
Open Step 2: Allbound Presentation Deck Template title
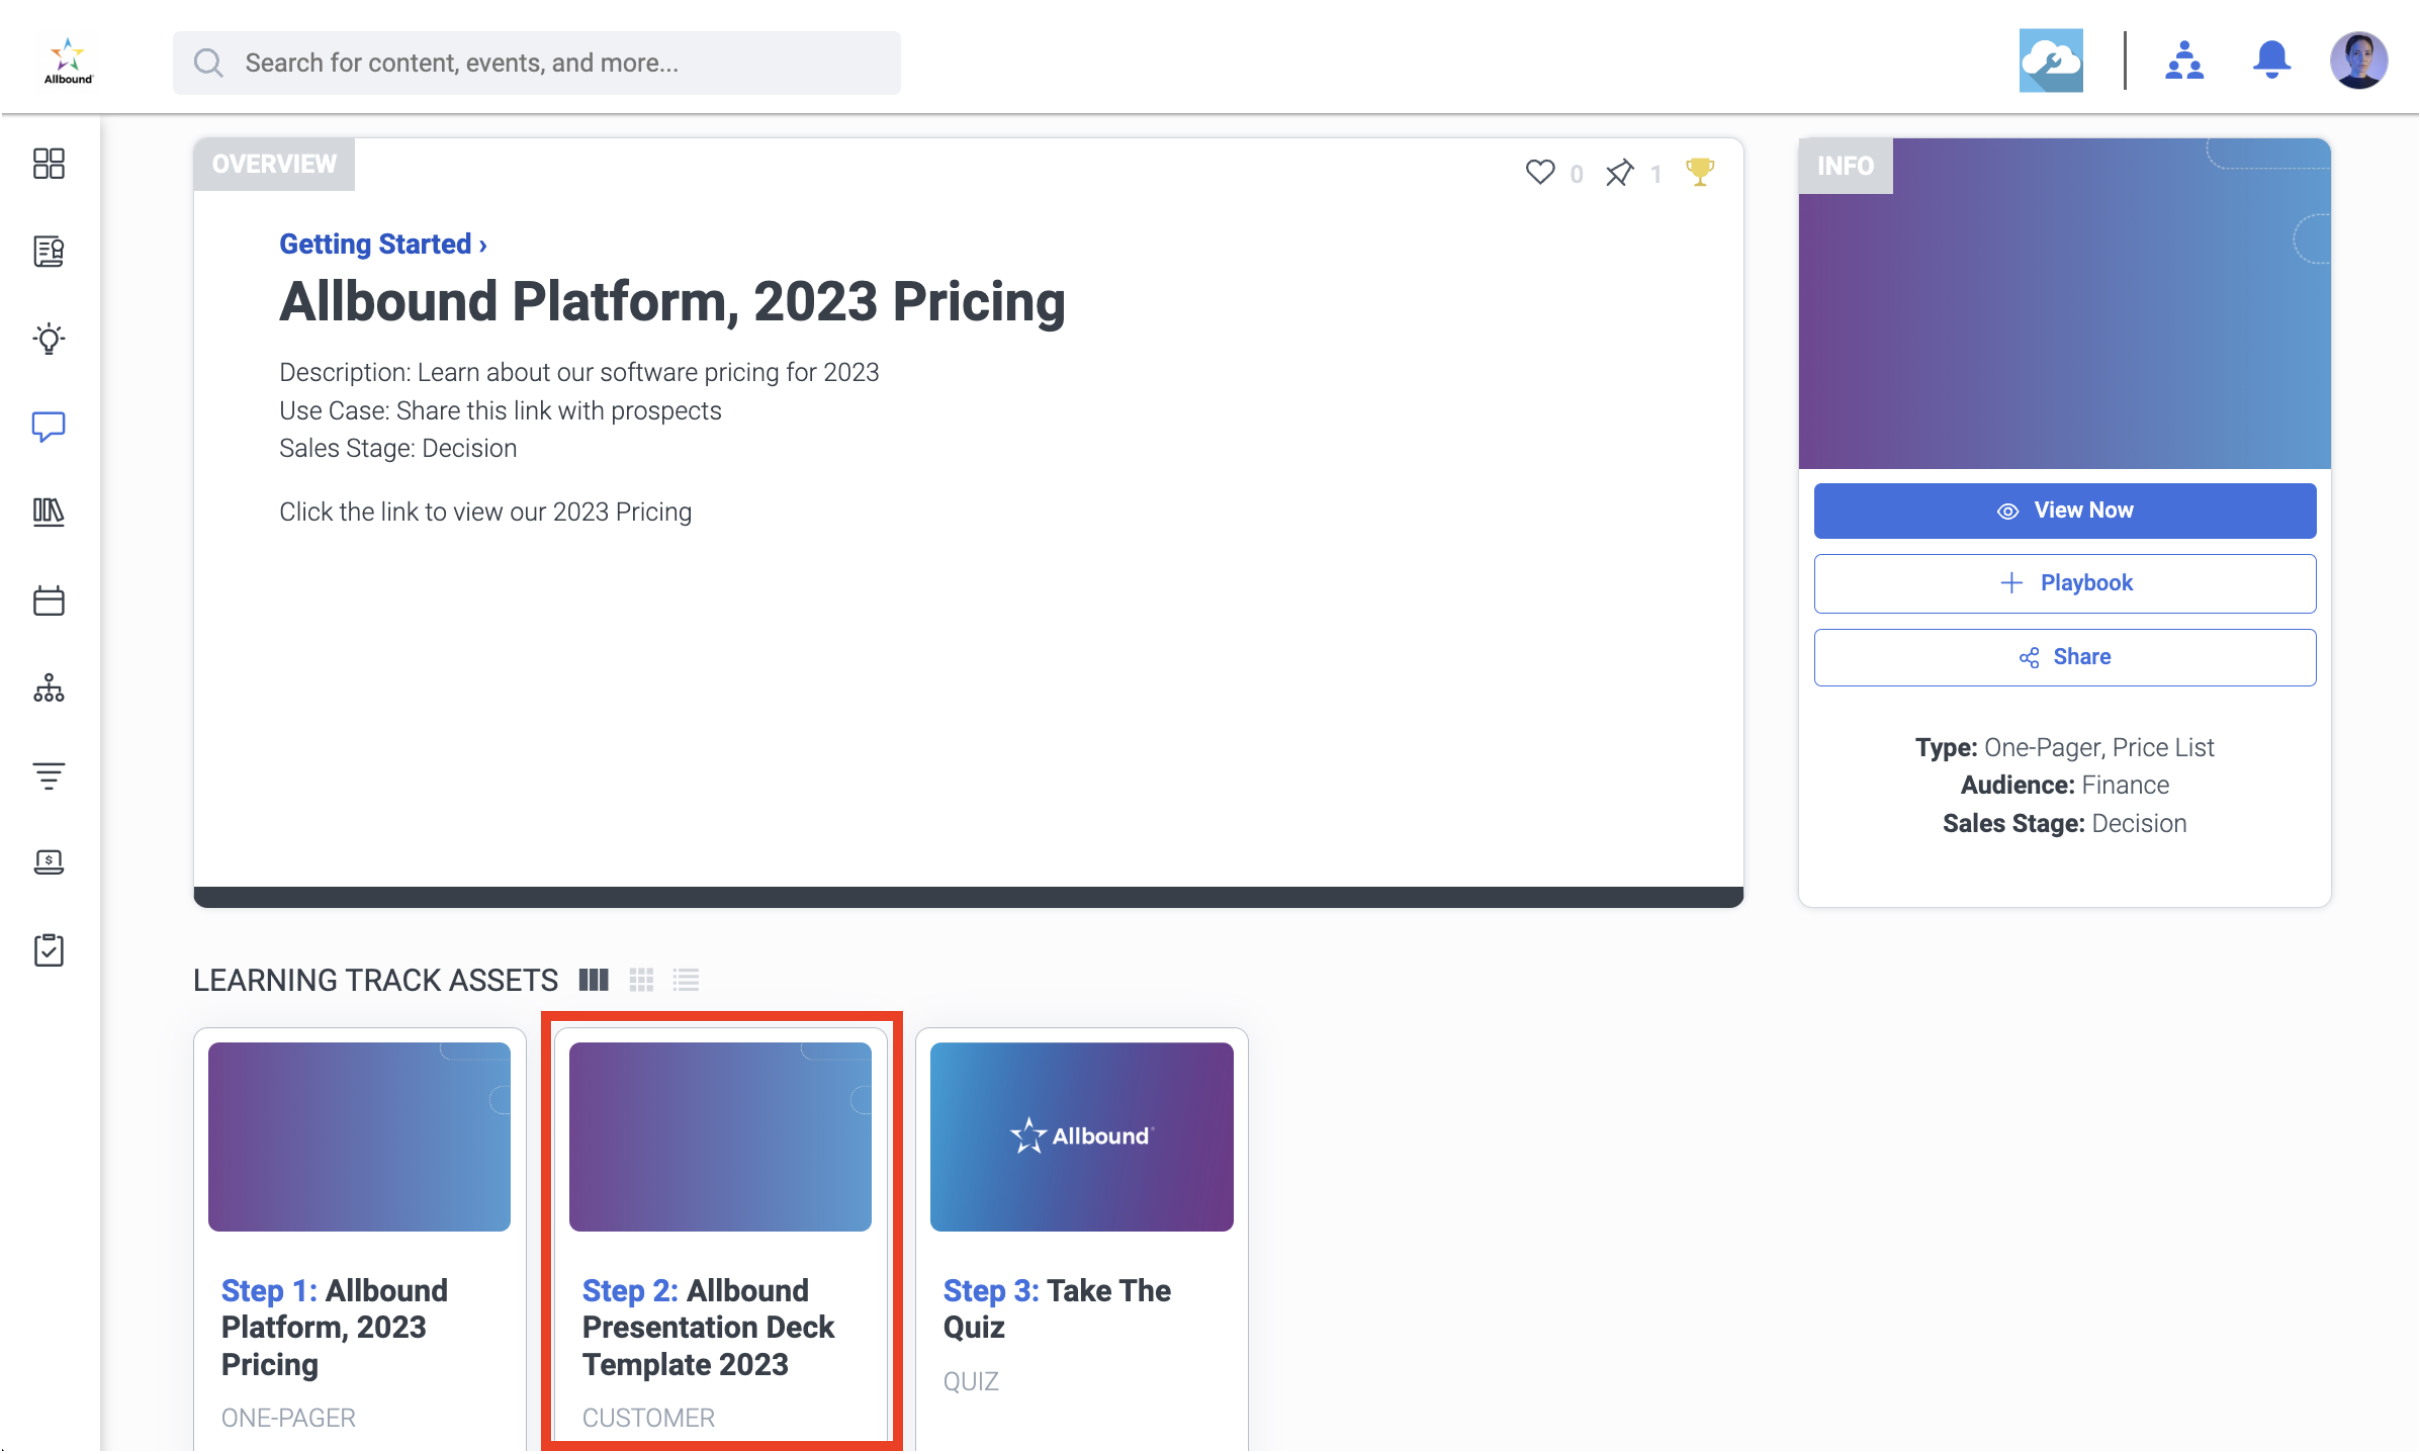point(708,1328)
